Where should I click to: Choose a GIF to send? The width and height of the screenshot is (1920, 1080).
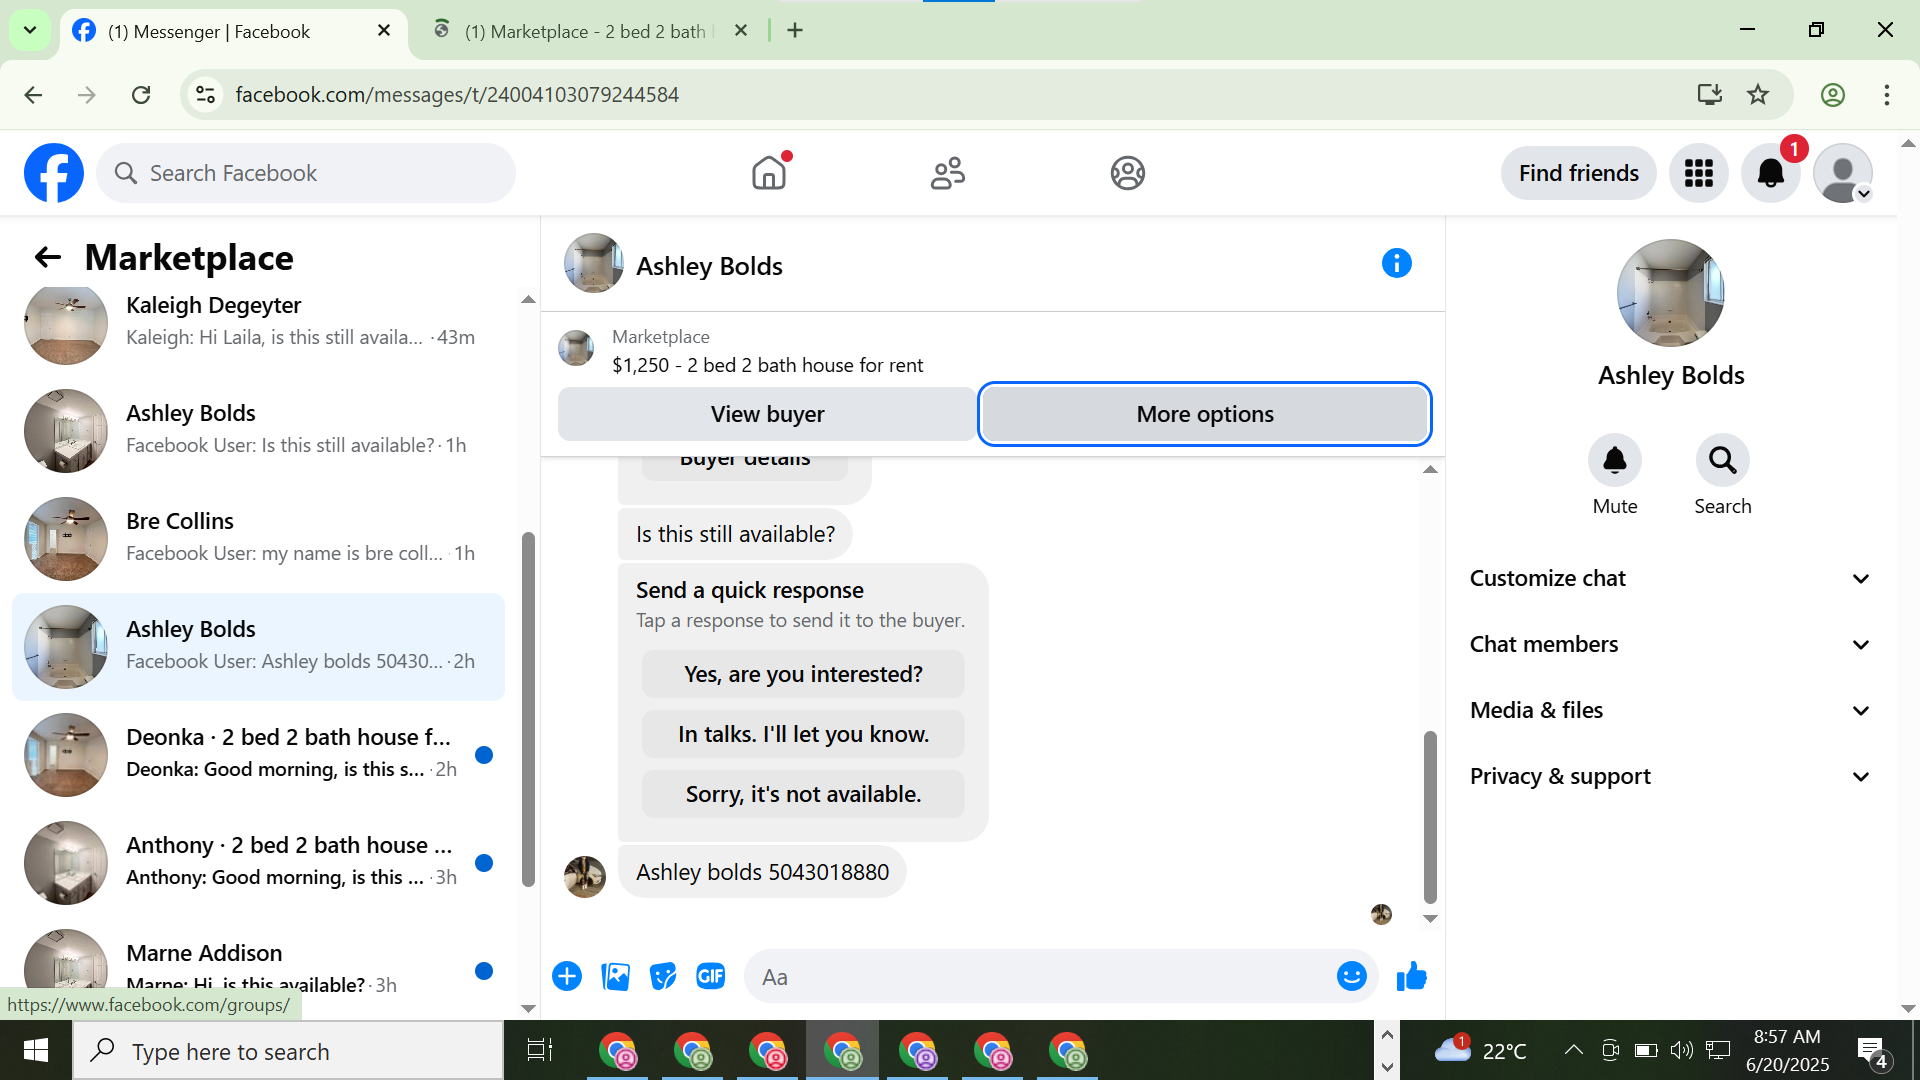click(710, 977)
